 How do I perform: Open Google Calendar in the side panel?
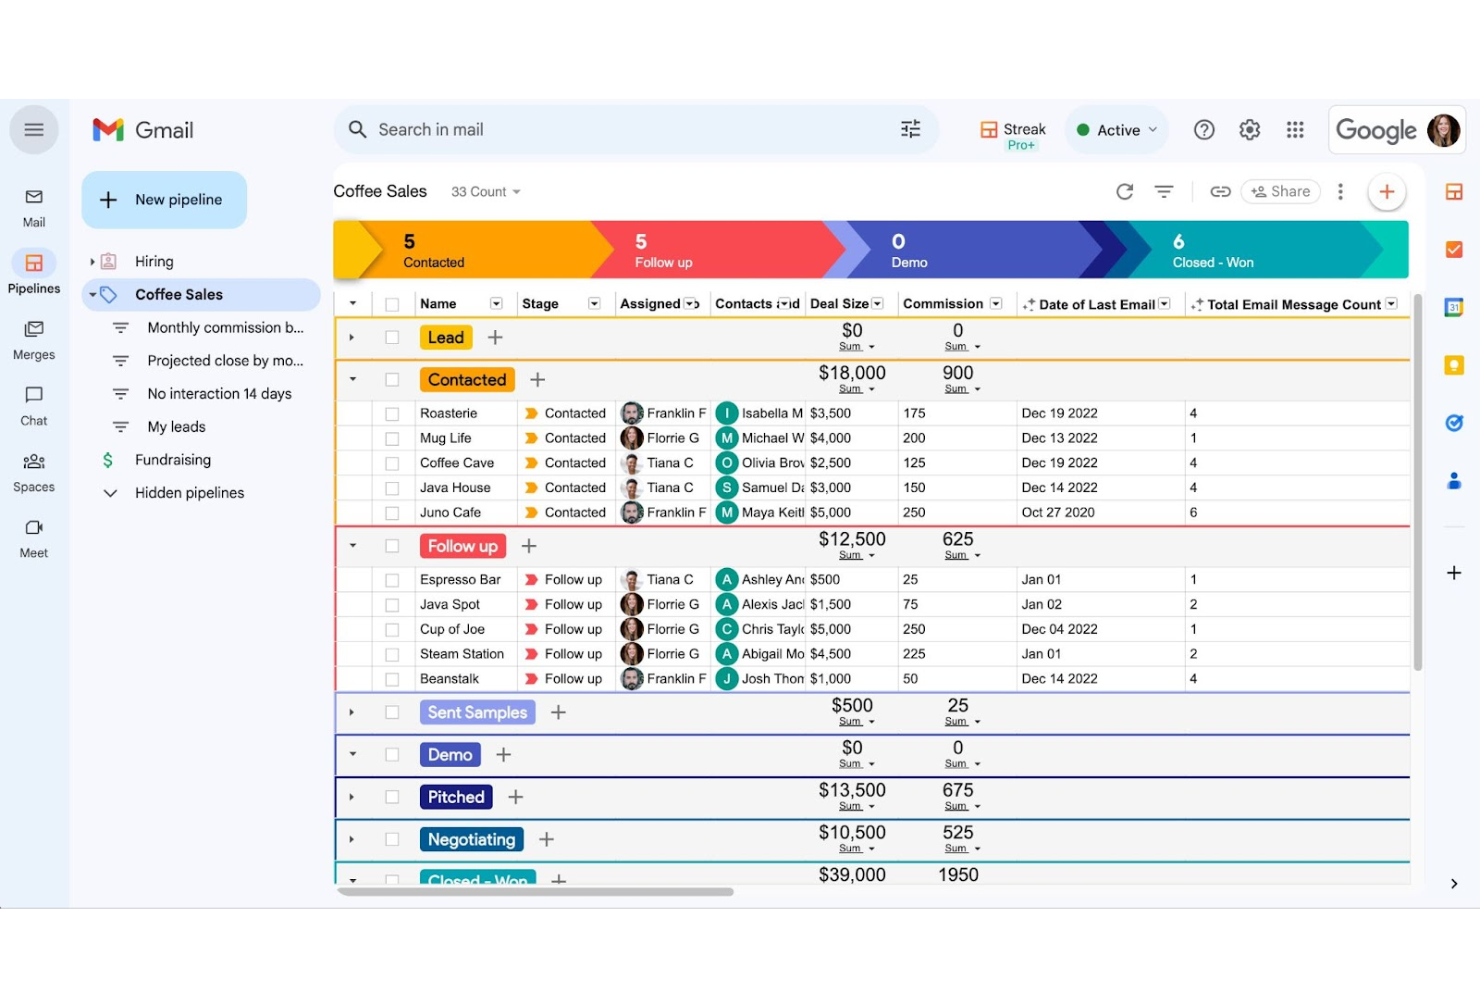pyautogui.click(x=1454, y=307)
